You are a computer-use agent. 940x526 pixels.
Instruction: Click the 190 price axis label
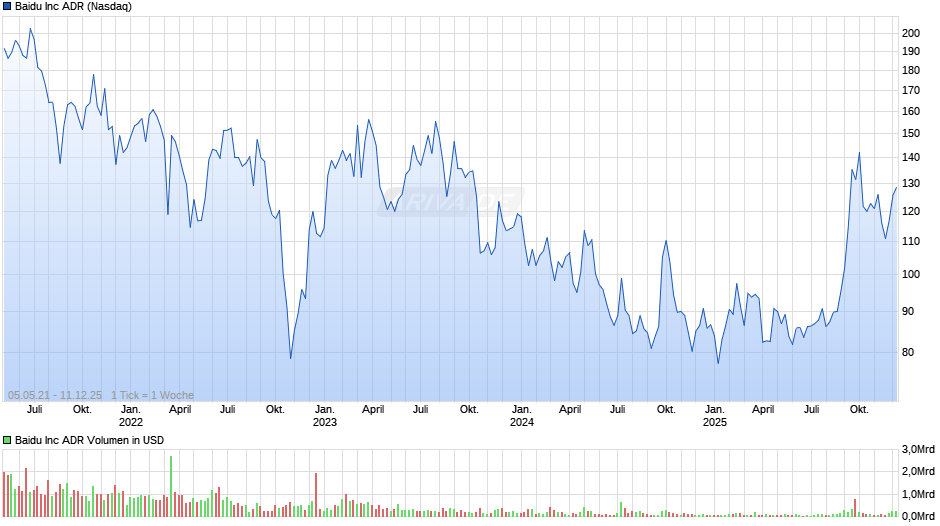coord(911,52)
